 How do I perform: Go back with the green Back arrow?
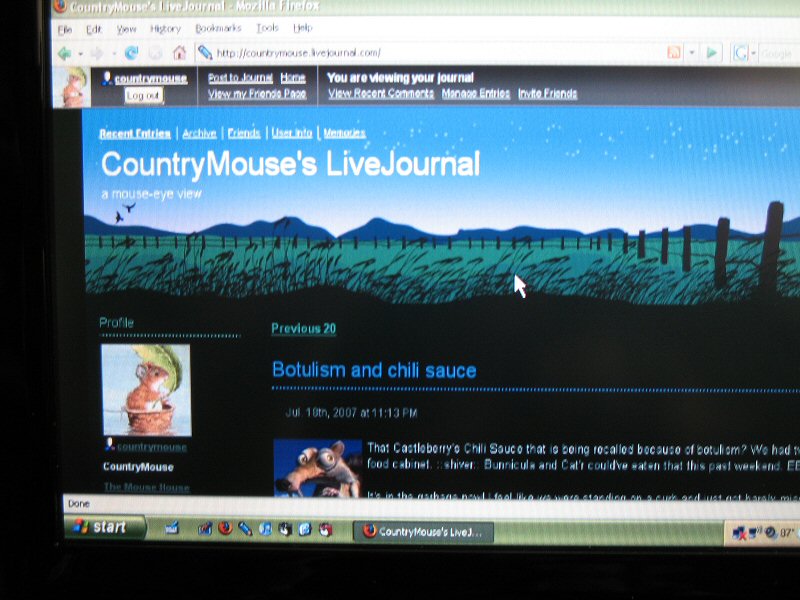(64, 53)
